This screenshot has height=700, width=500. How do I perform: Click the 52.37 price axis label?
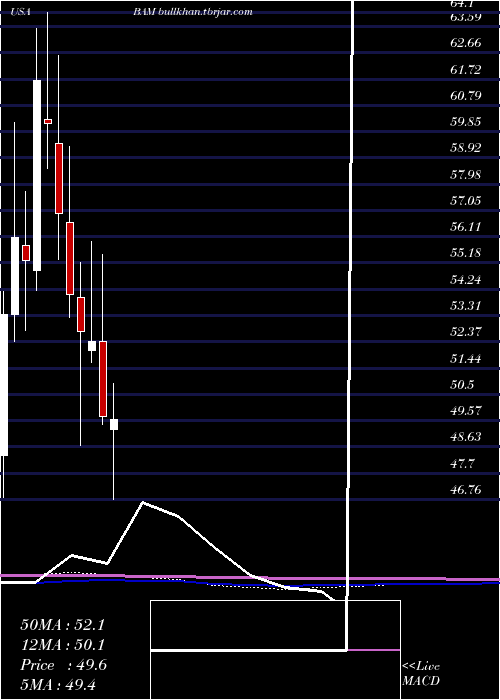point(466,332)
